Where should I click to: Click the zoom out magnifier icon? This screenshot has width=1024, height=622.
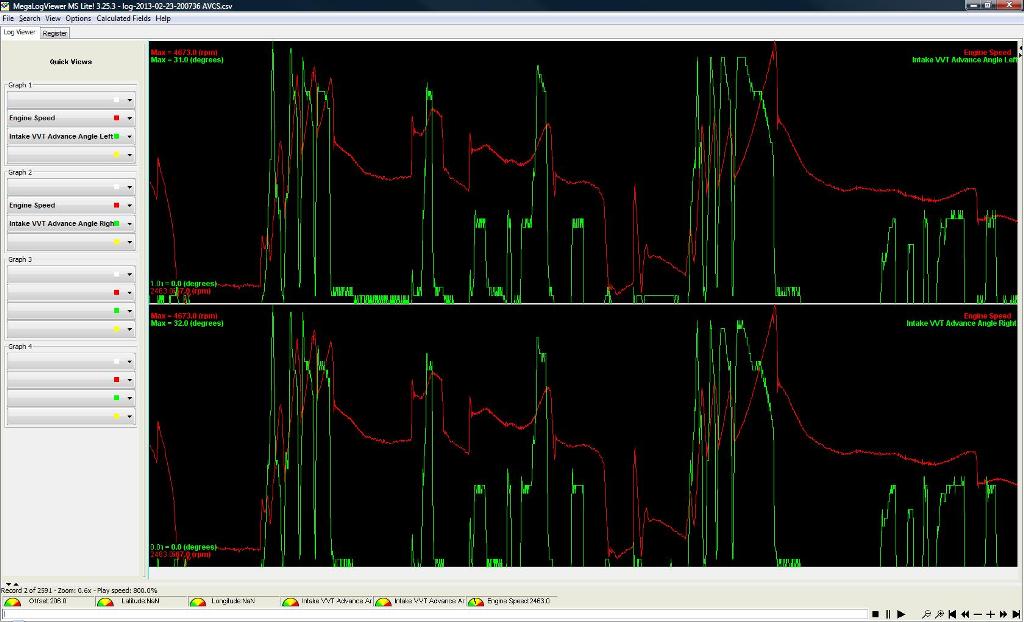[927, 614]
